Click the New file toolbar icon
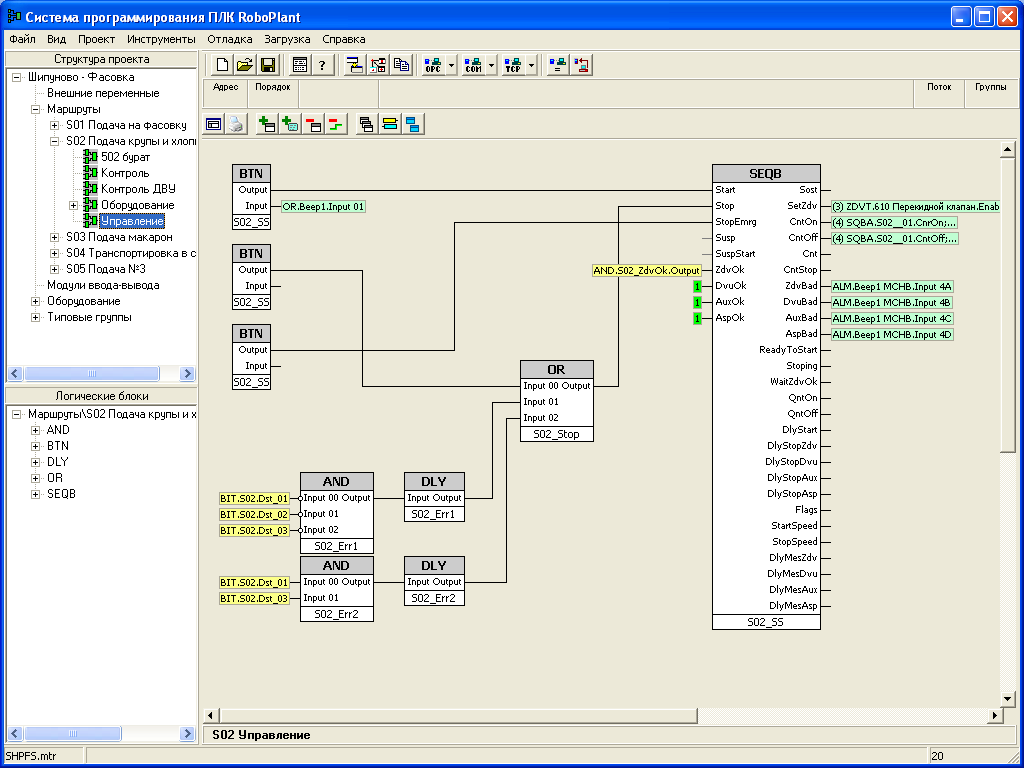 [x=222, y=65]
